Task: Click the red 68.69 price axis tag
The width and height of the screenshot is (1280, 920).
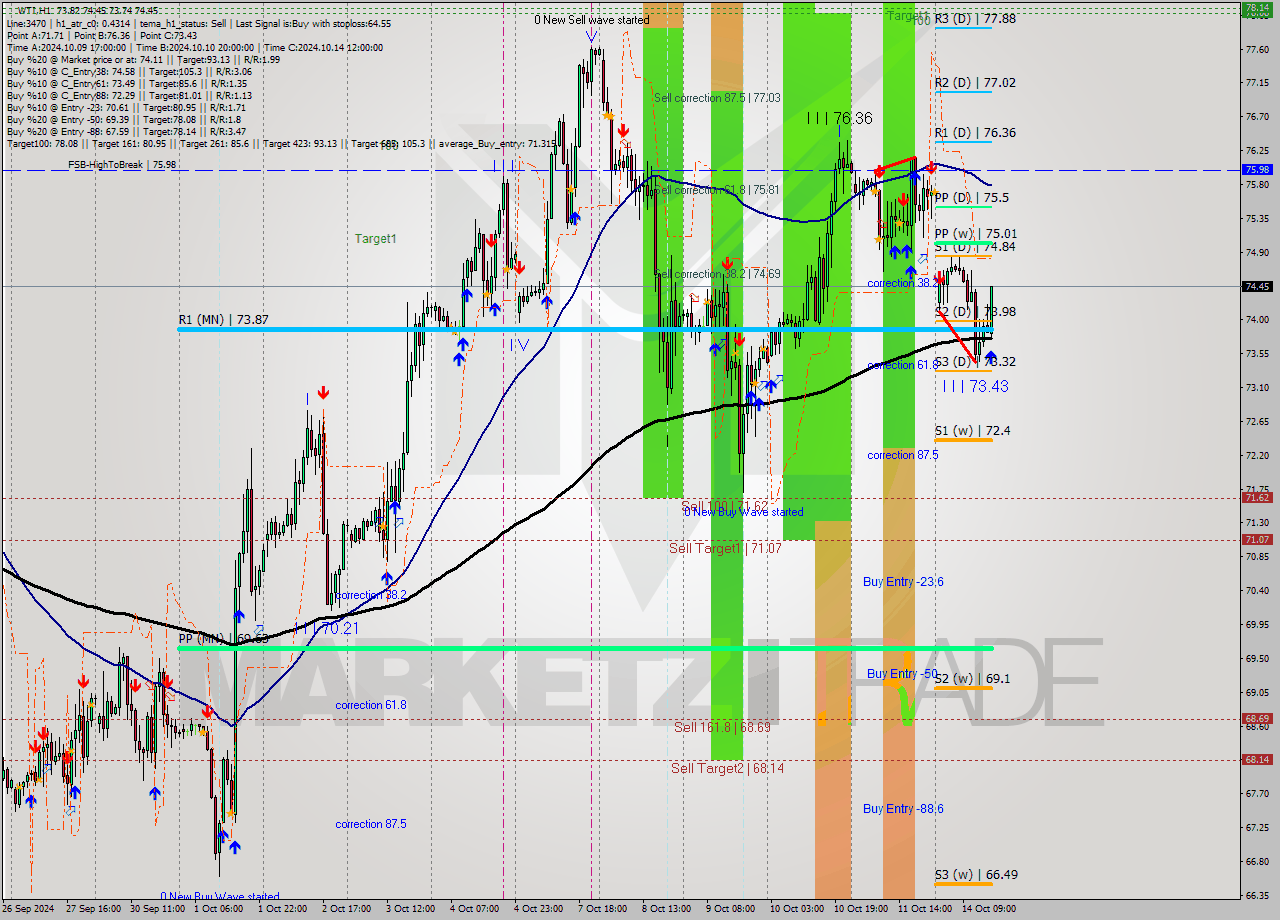Action: [x=1257, y=719]
